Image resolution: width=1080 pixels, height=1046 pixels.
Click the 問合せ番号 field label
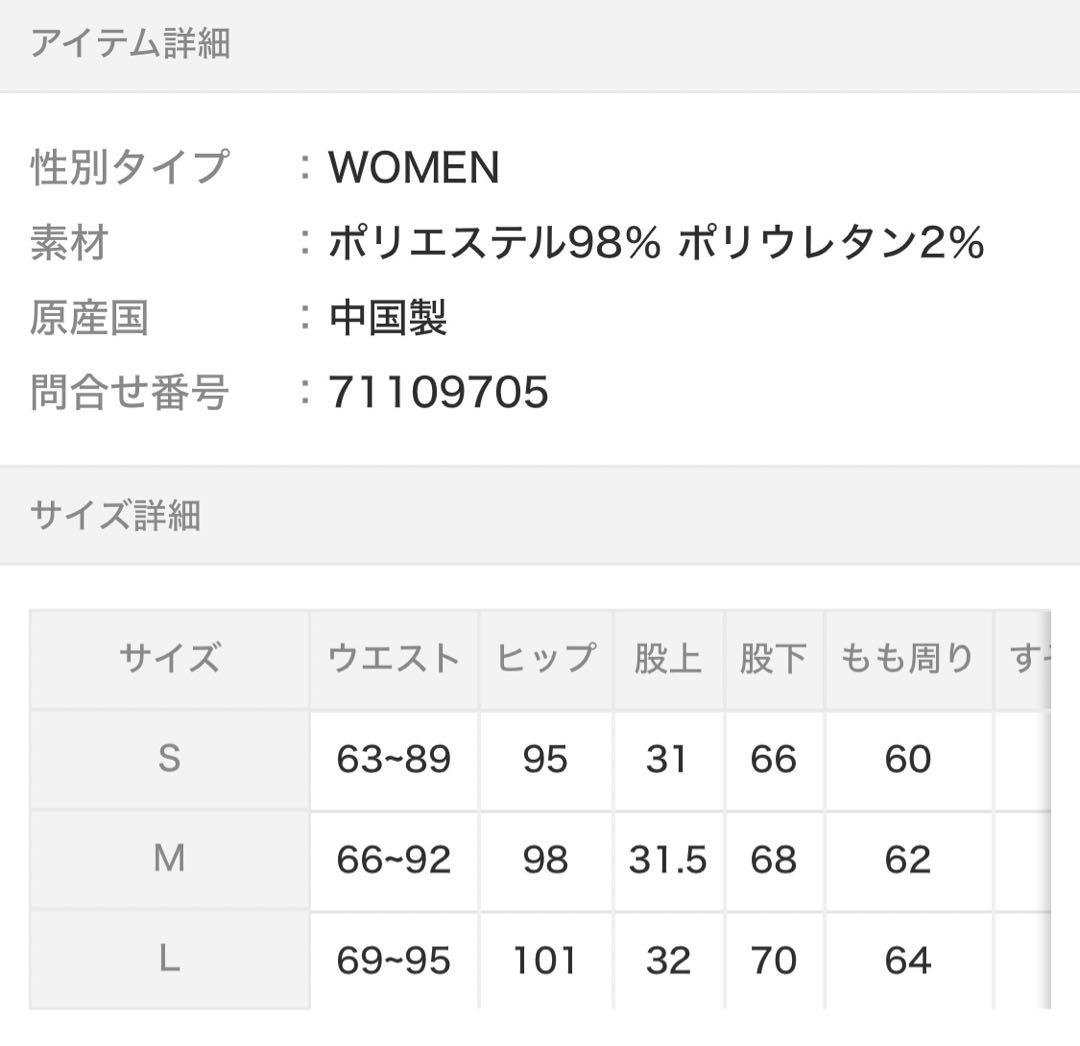[x=130, y=392]
